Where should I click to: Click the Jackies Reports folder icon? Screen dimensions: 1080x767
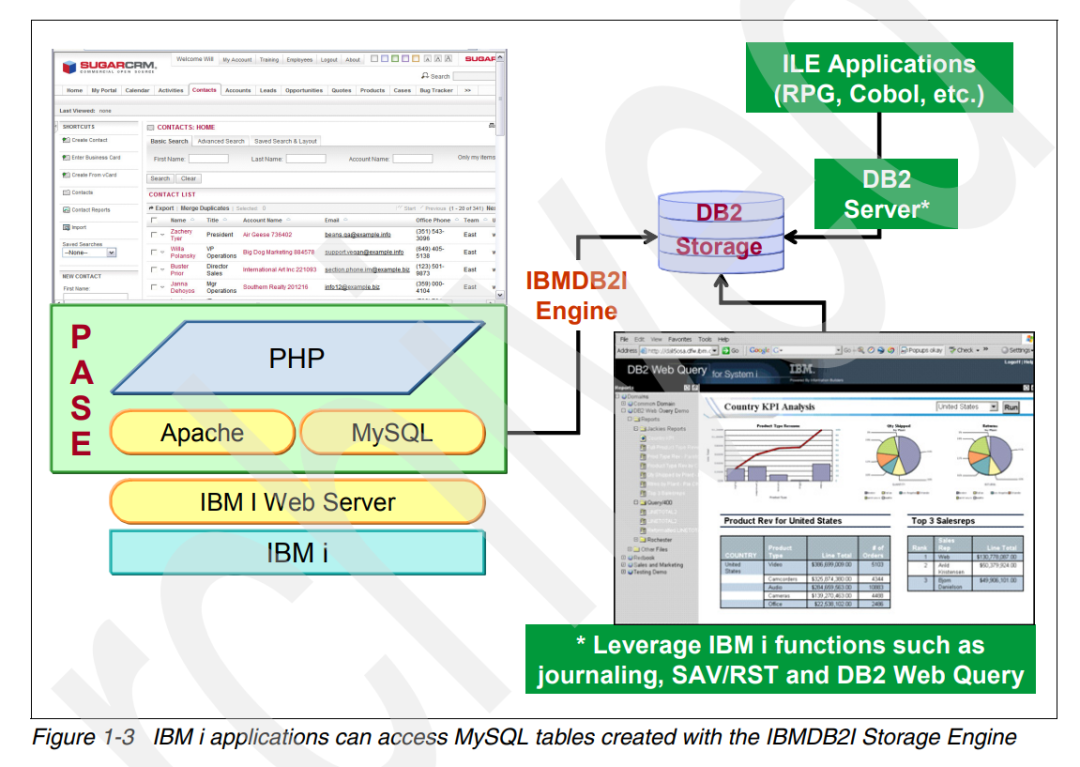coord(642,428)
